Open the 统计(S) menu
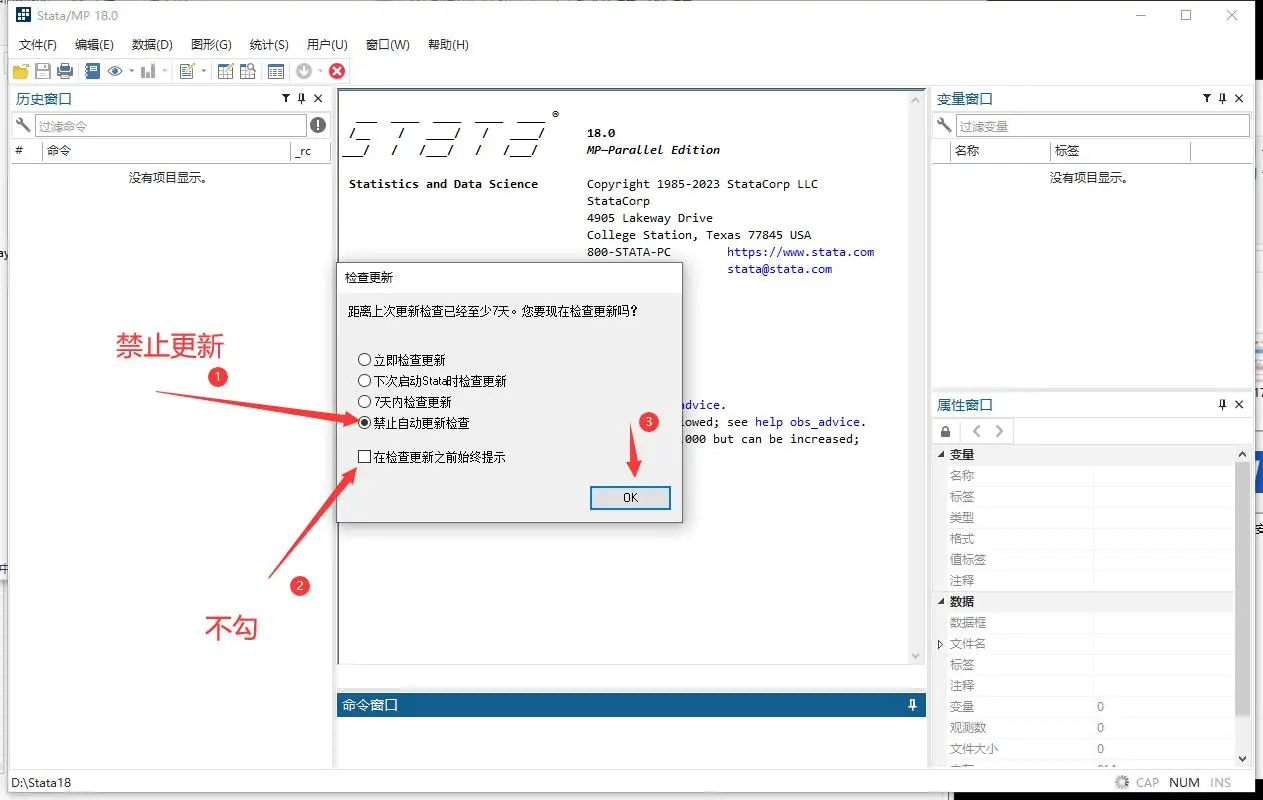The height and width of the screenshot is (800, 1263). click(x=266, y=44)
